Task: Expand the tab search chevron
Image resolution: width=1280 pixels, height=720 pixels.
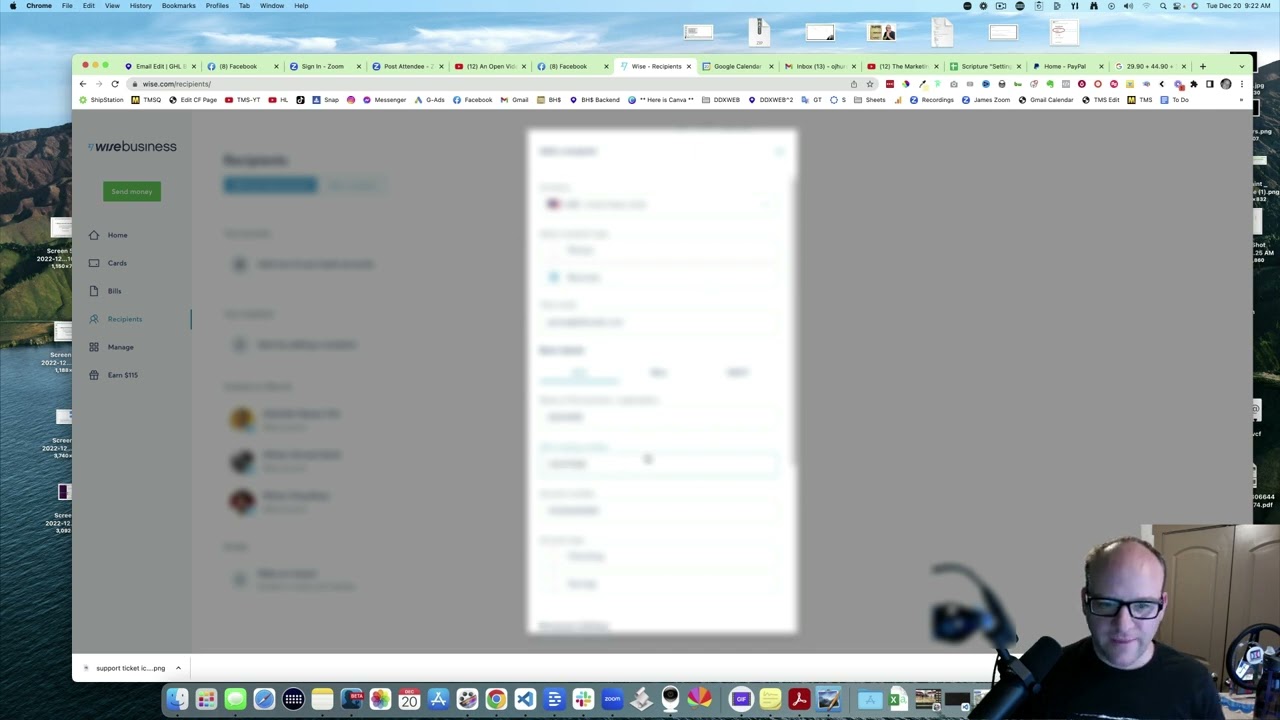Action: pos(1241,66)
